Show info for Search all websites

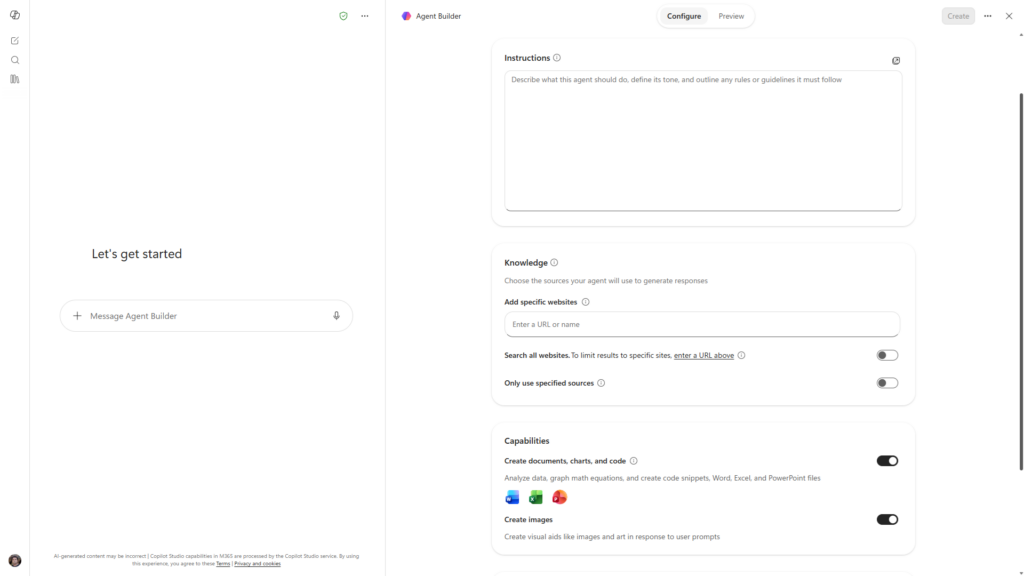pos(741,355)
